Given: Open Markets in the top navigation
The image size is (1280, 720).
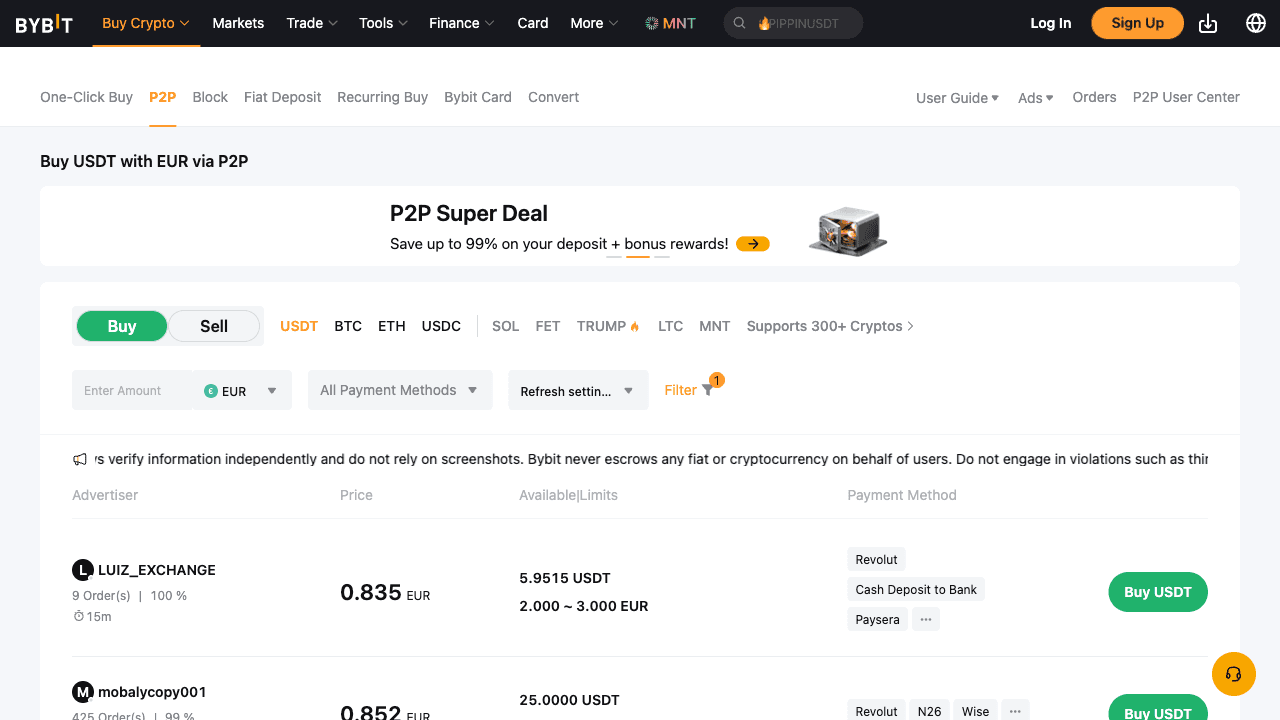Looking at the screenshot, I should [x=238, y=23].
